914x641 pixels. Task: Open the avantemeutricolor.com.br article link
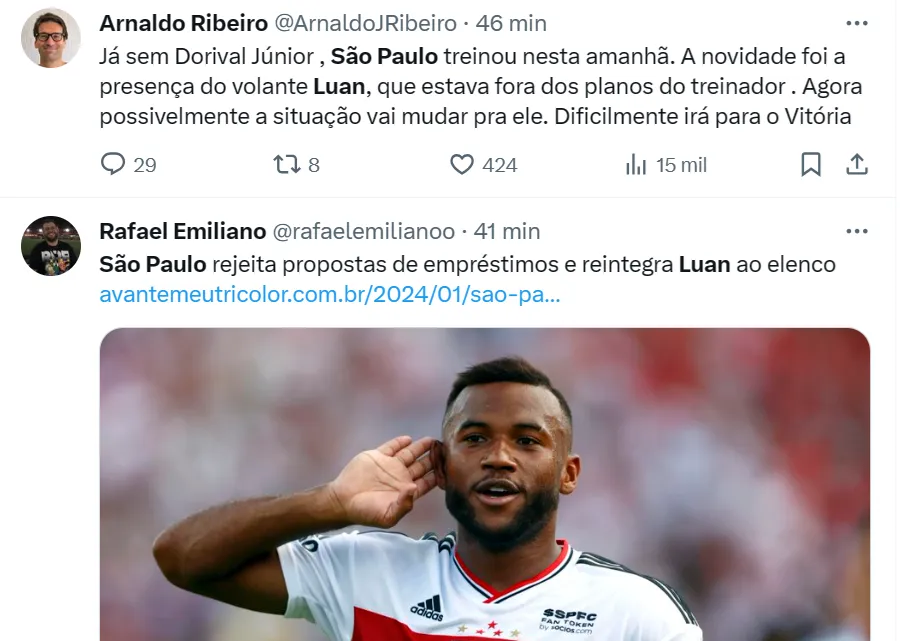(x=330, y=294)
